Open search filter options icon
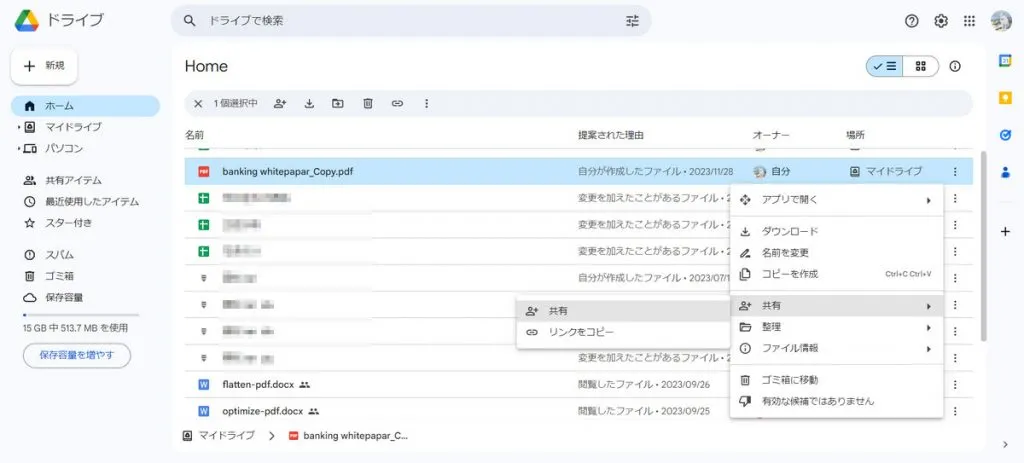Screen dimensions: 1024x463 click(632, 21)
